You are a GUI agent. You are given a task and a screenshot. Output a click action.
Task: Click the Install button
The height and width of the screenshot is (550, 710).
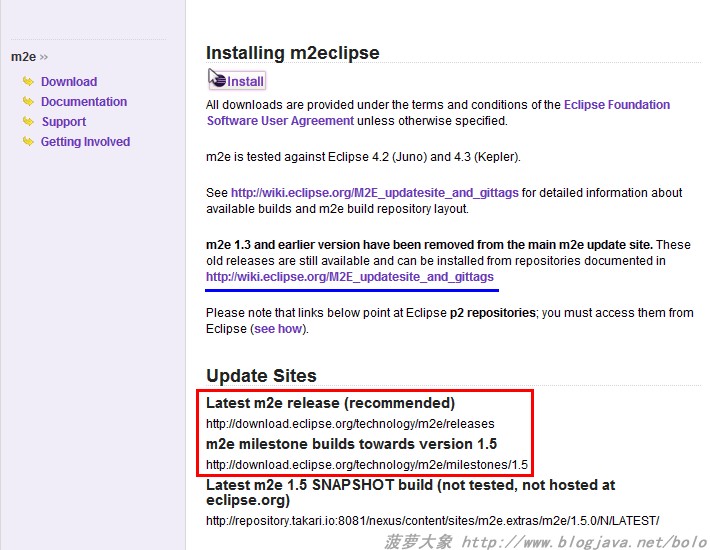tap(237, 81)
